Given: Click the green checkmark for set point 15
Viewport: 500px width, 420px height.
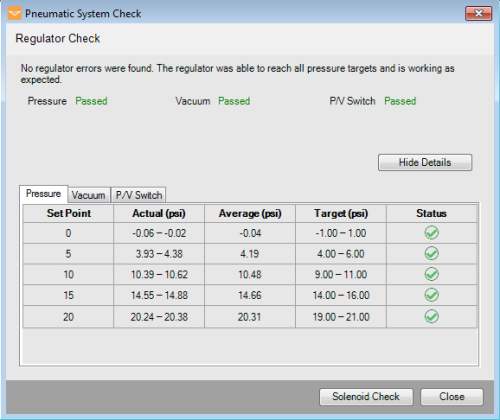Looking at the screenshot, I should coord(432,295).
